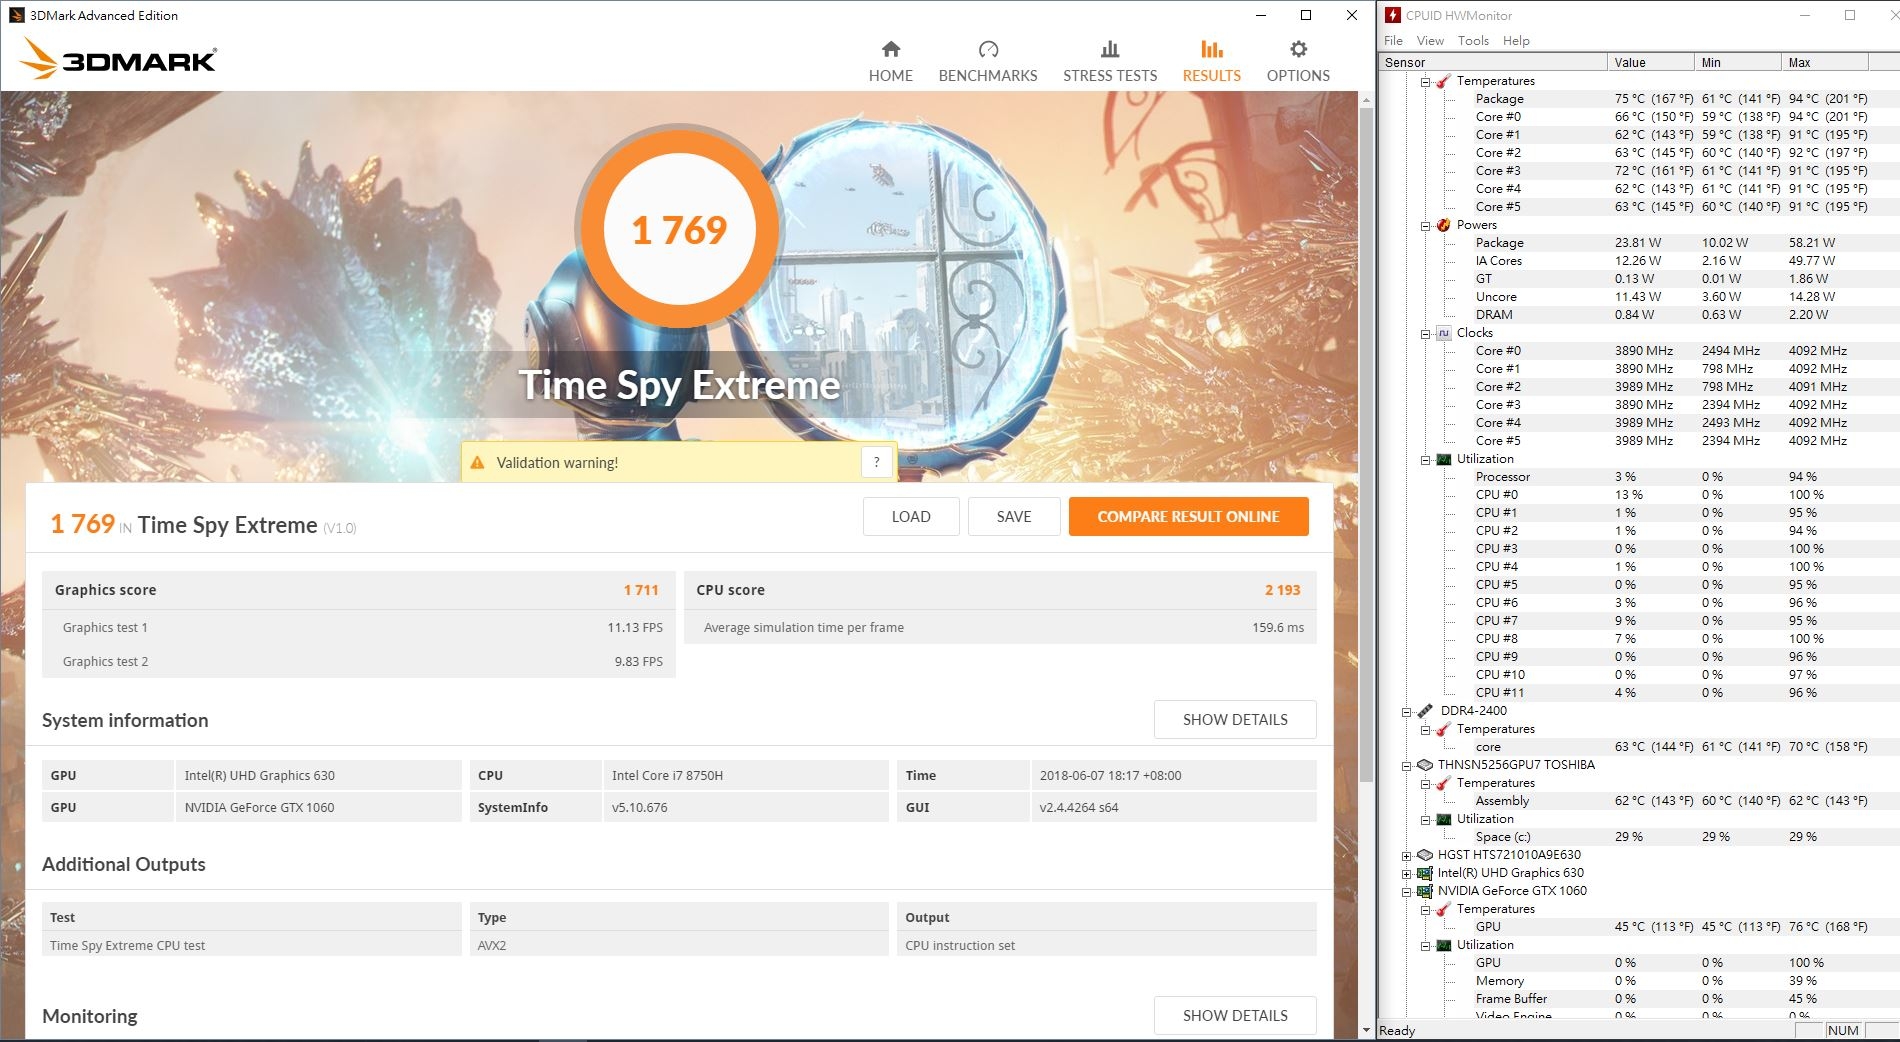Click the Intel UHD Graphics card icon
Screen dimensions: 1900x1042
pos(1425,873)
